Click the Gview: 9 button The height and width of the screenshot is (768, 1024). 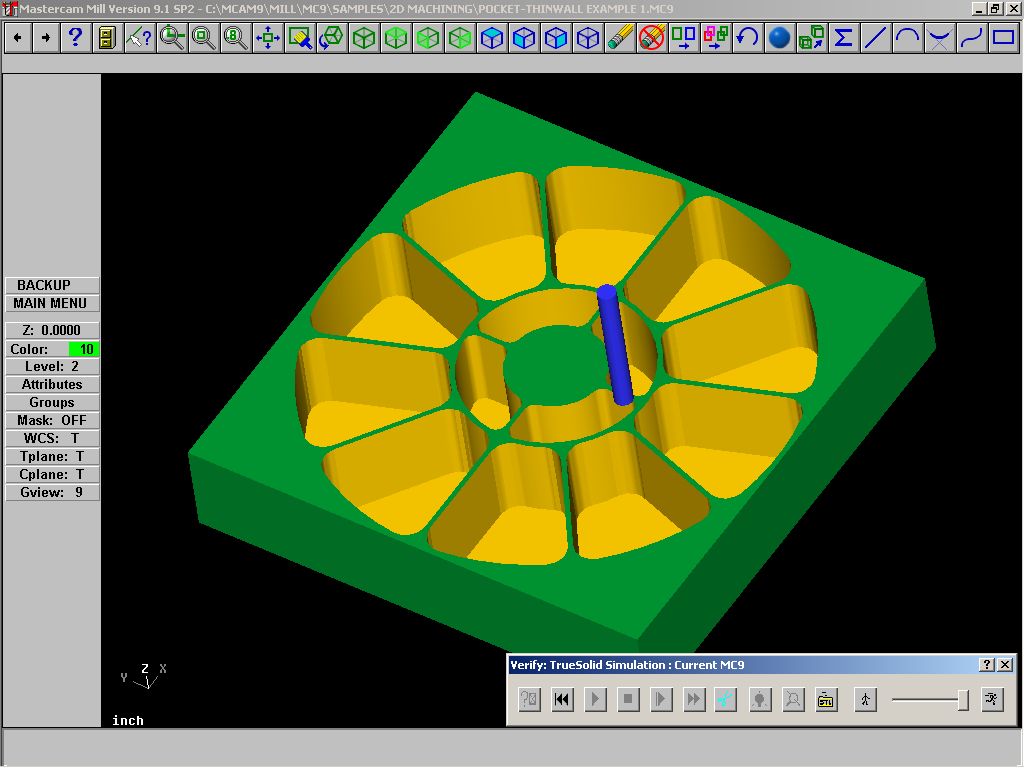[x=52, y=492]
